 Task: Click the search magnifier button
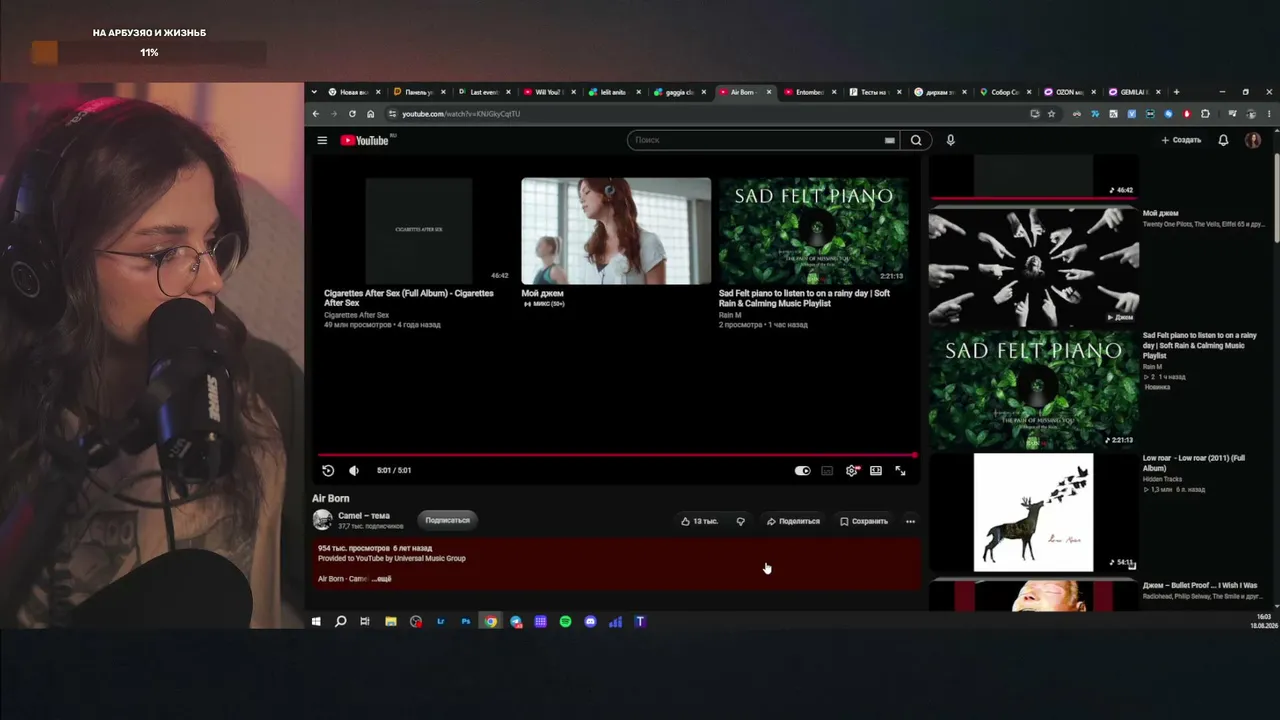(x=916, y=140)
